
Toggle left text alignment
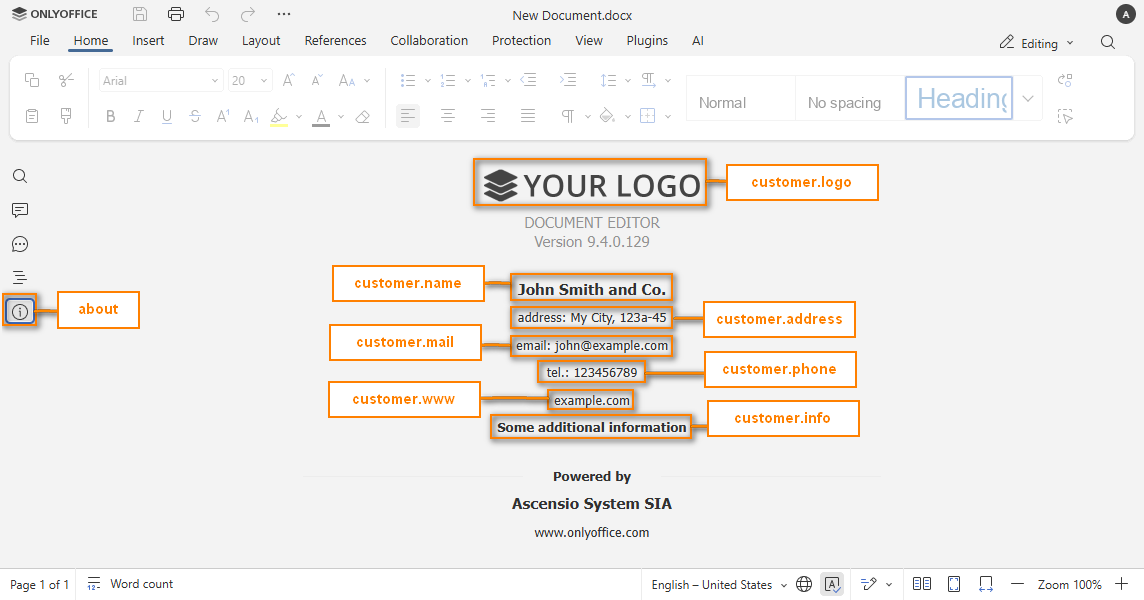point(408,116)
